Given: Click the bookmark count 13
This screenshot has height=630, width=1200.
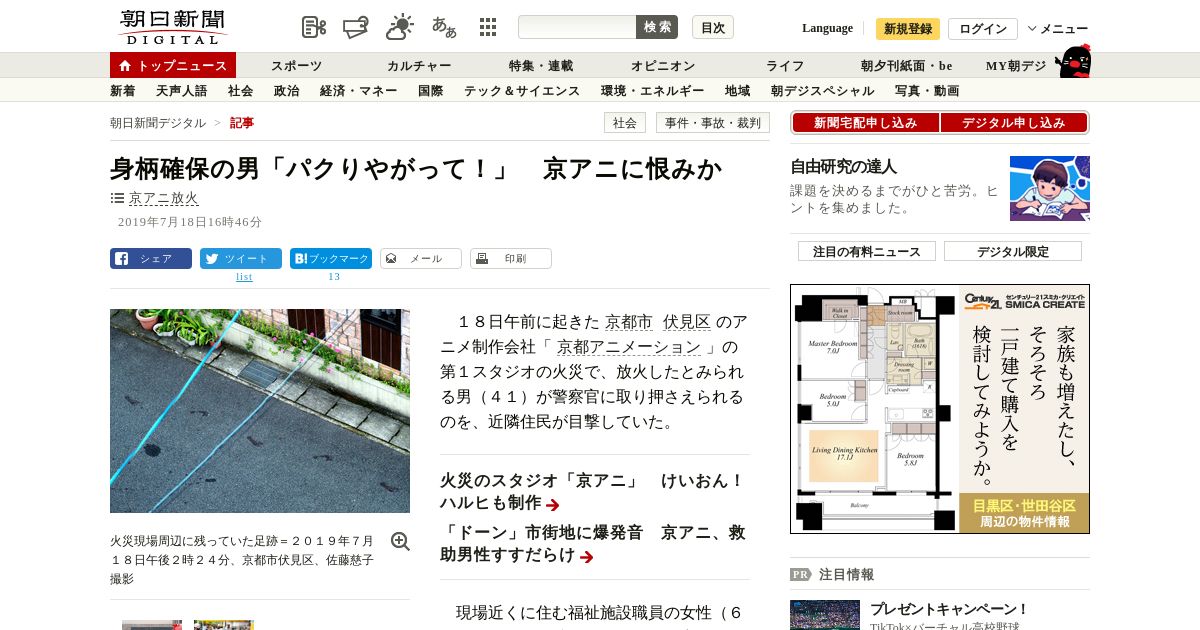Looking at the screenshot, I should click(x=334, y=277).
